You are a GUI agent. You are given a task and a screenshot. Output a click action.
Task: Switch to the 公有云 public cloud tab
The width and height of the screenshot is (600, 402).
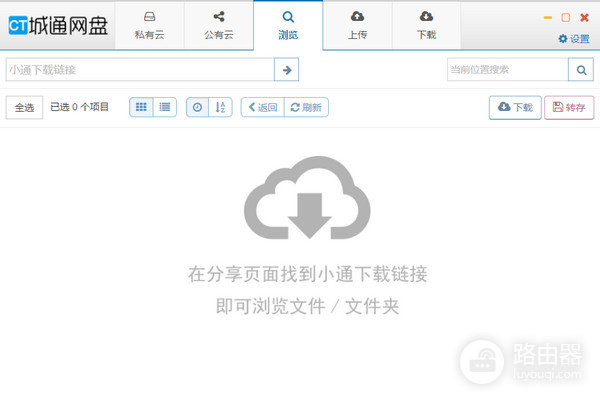(219, 26)
